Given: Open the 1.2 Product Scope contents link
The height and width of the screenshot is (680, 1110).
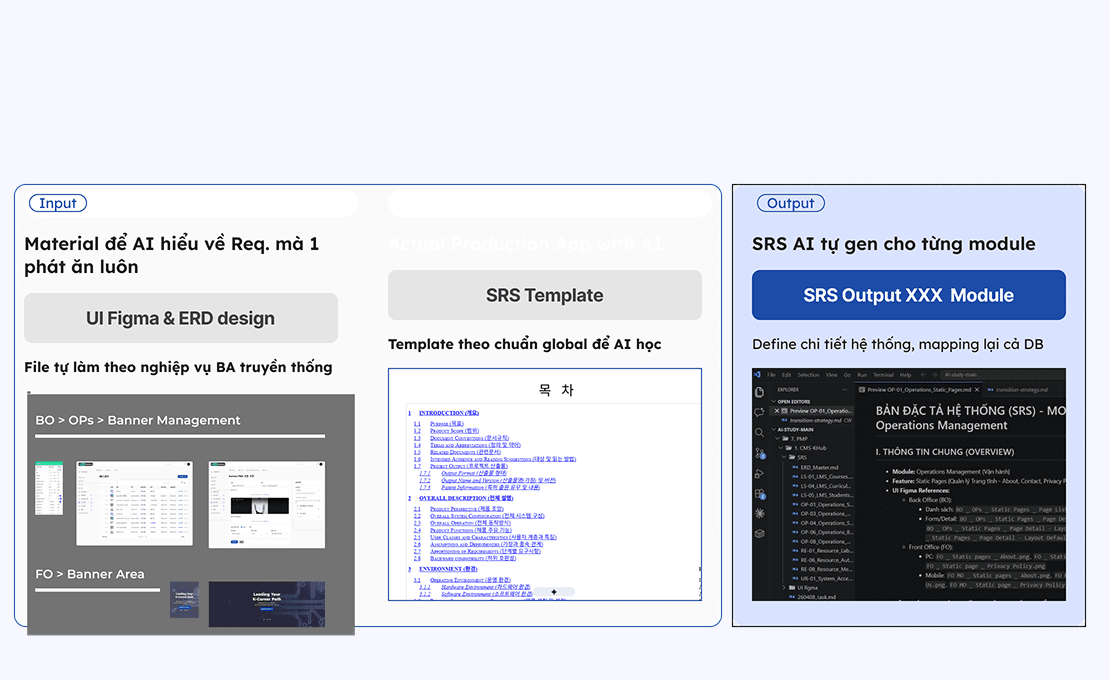Looking at the screenshot, I should click(x=454, y=430).
